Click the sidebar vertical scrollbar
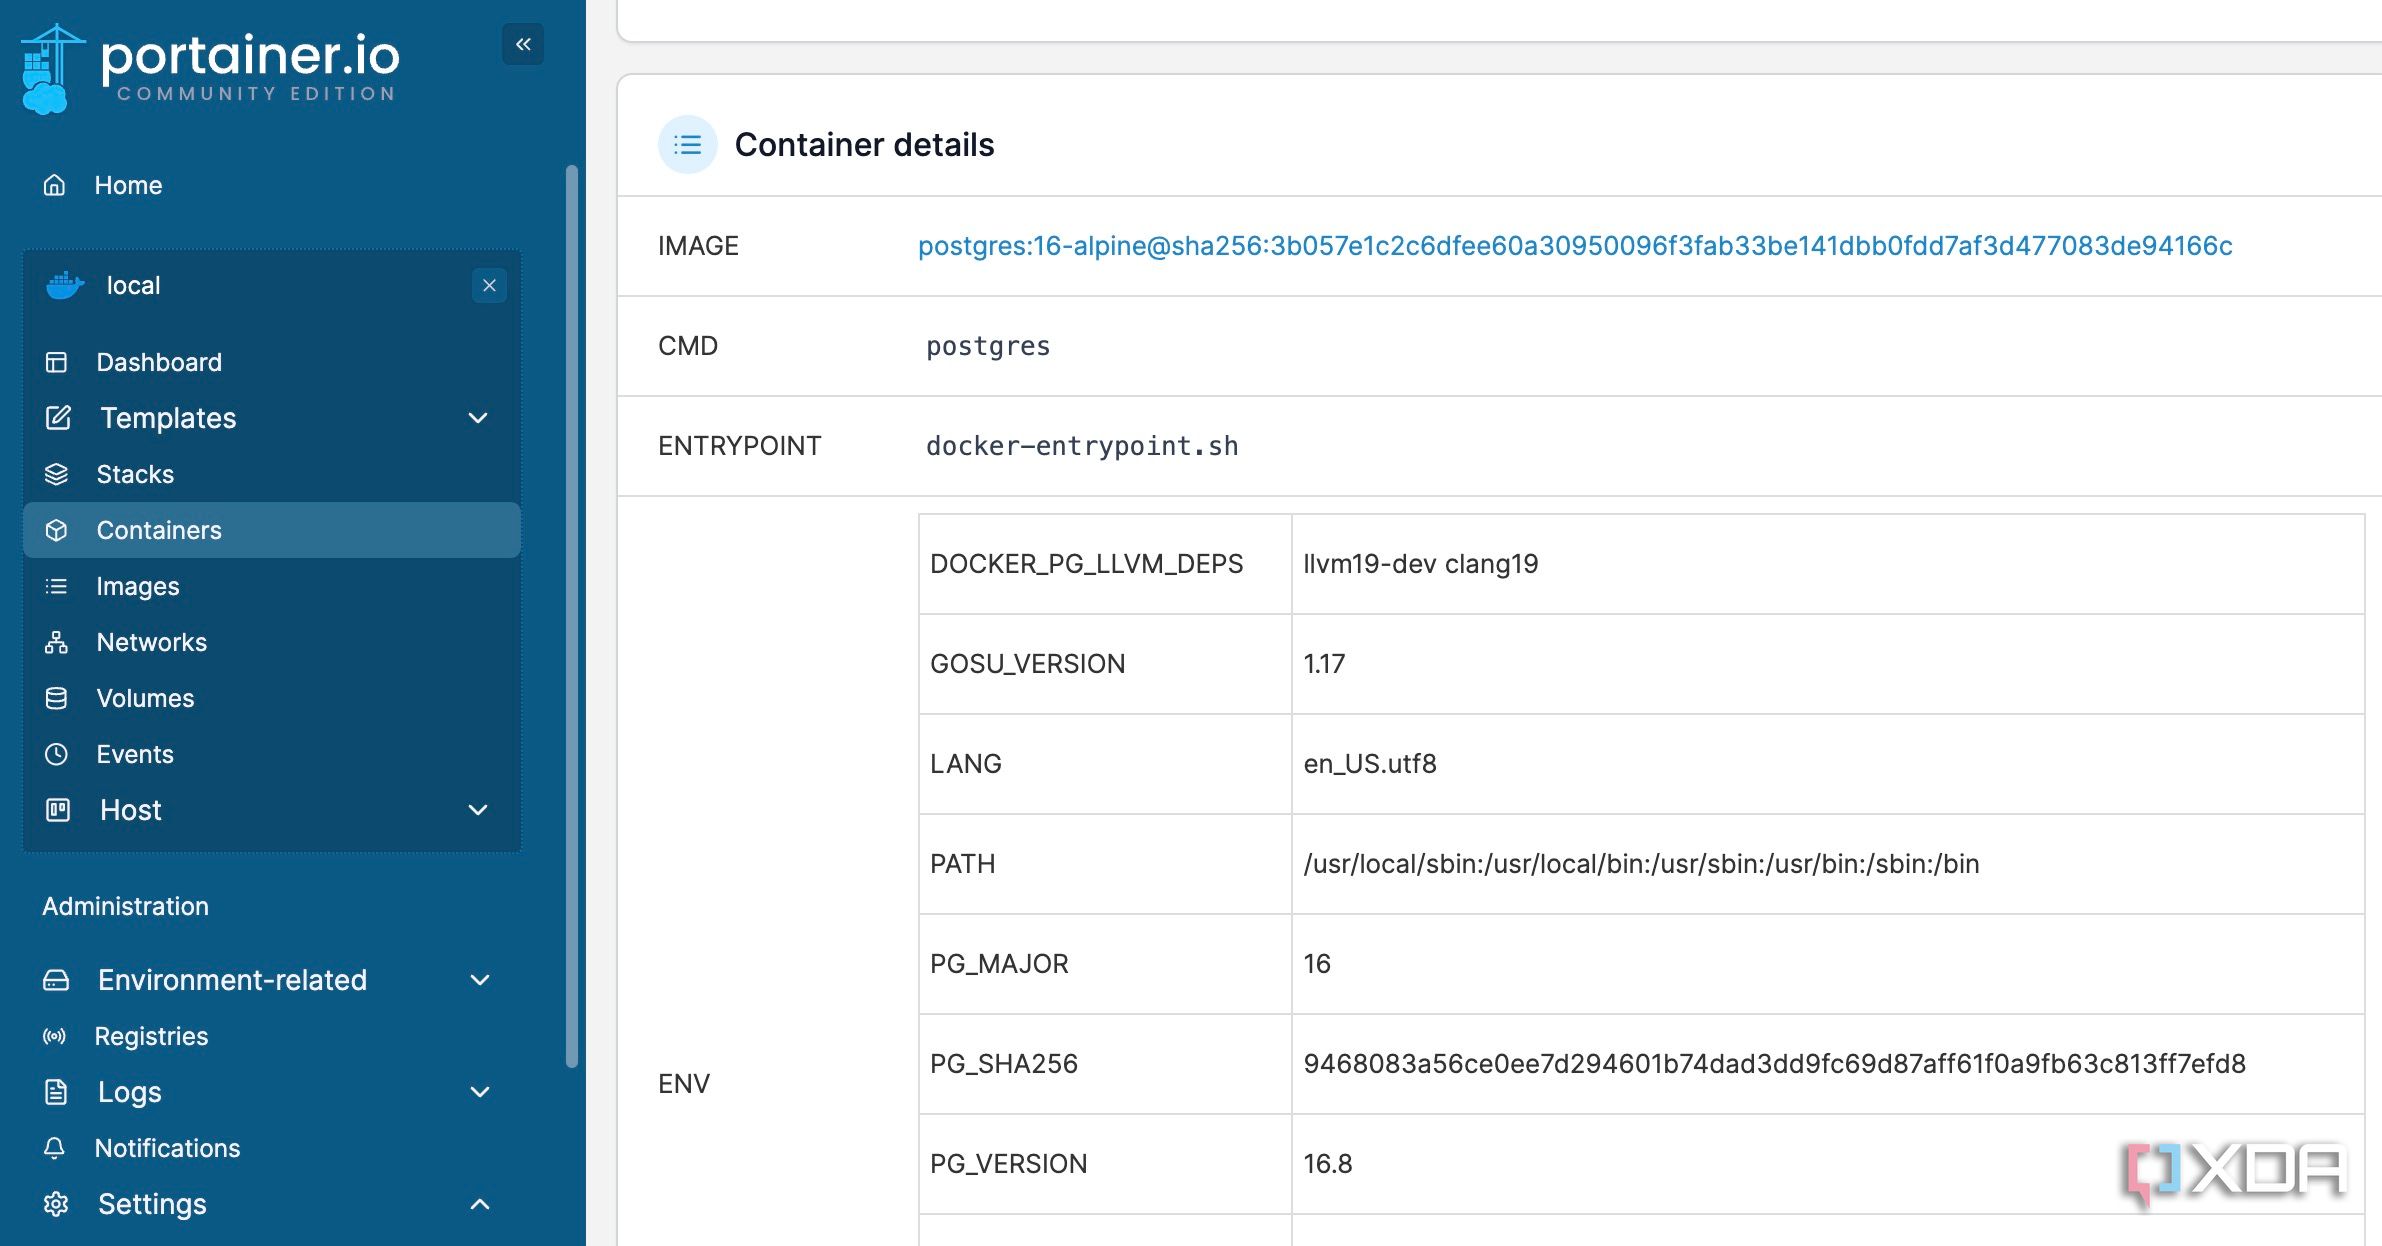The height and width of the screenshot is (1246, 2382). 572,616
